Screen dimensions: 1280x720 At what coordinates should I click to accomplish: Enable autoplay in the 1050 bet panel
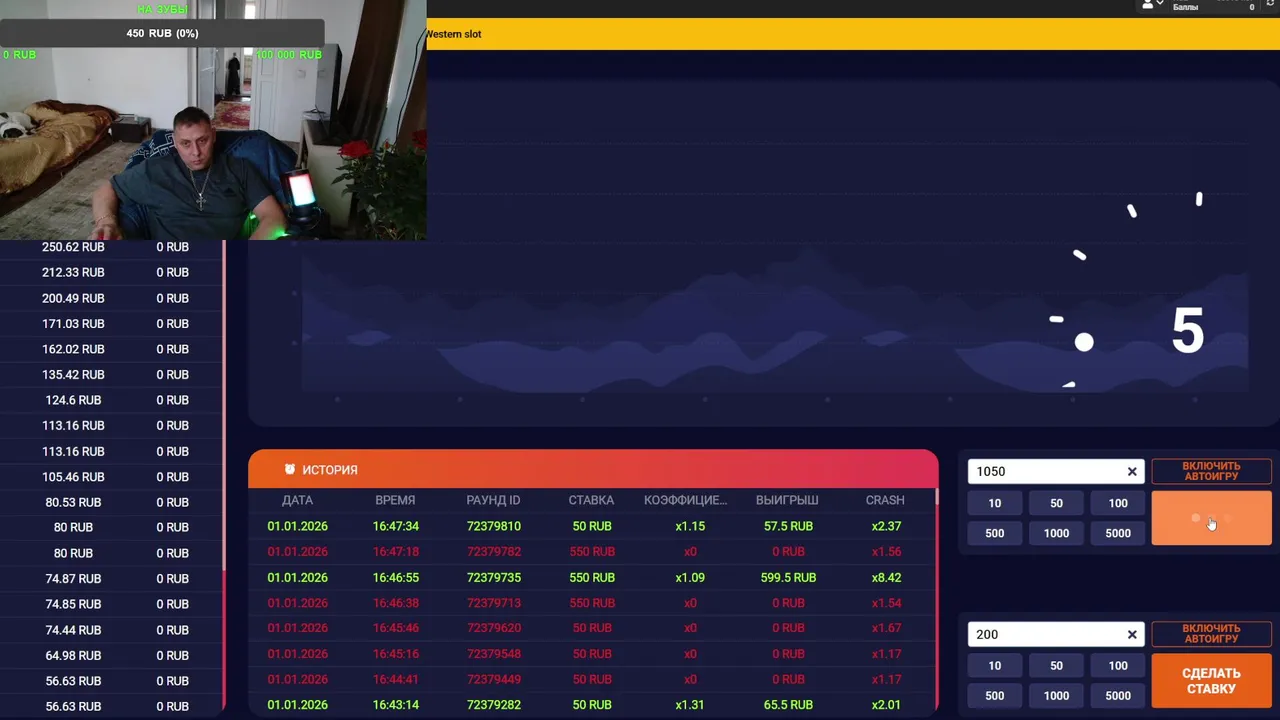(x=1211, y=471)
